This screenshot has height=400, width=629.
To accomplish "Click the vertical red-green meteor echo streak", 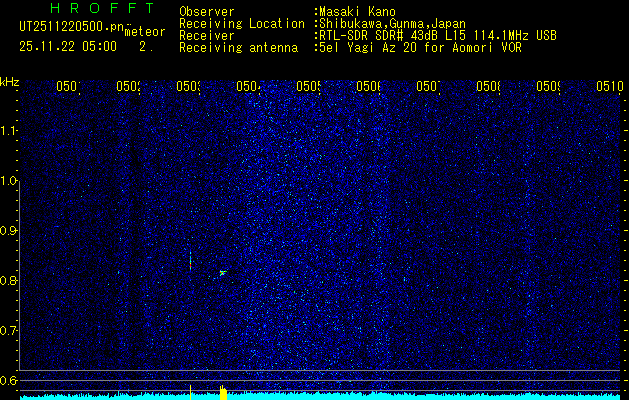I will coord(190,261).
